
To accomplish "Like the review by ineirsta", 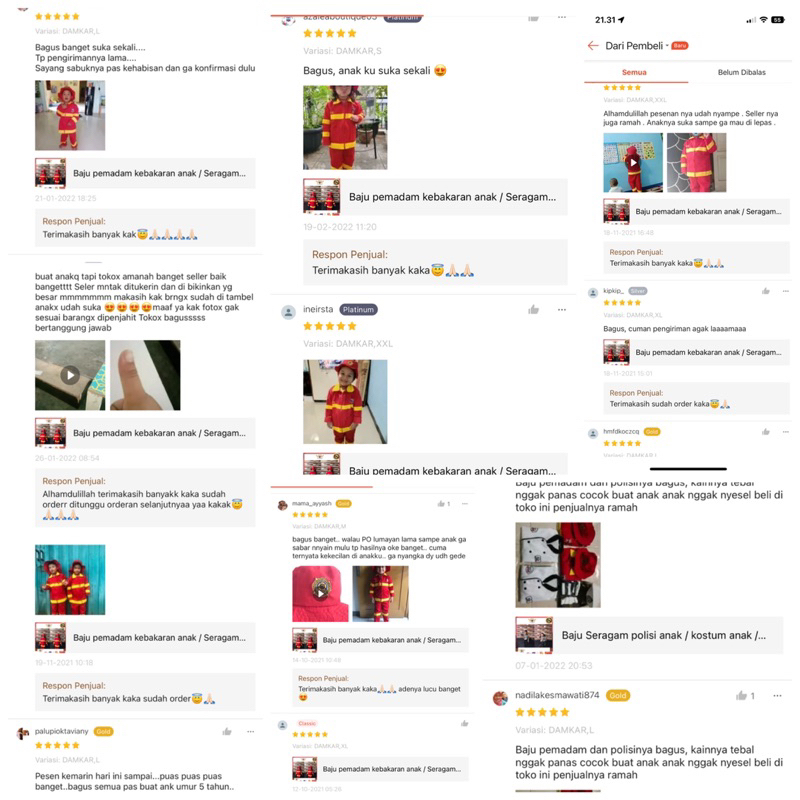I will point(533,309).
